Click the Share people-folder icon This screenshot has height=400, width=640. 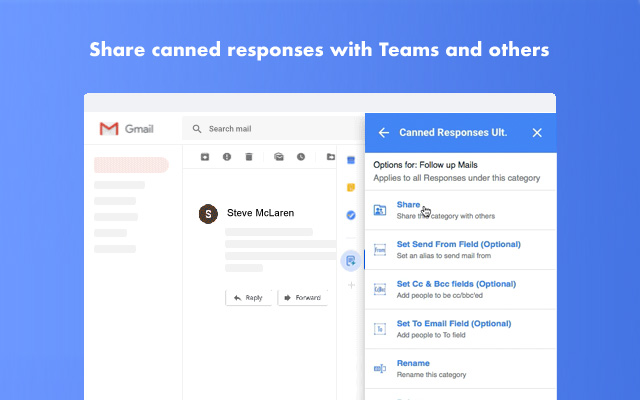380,210
